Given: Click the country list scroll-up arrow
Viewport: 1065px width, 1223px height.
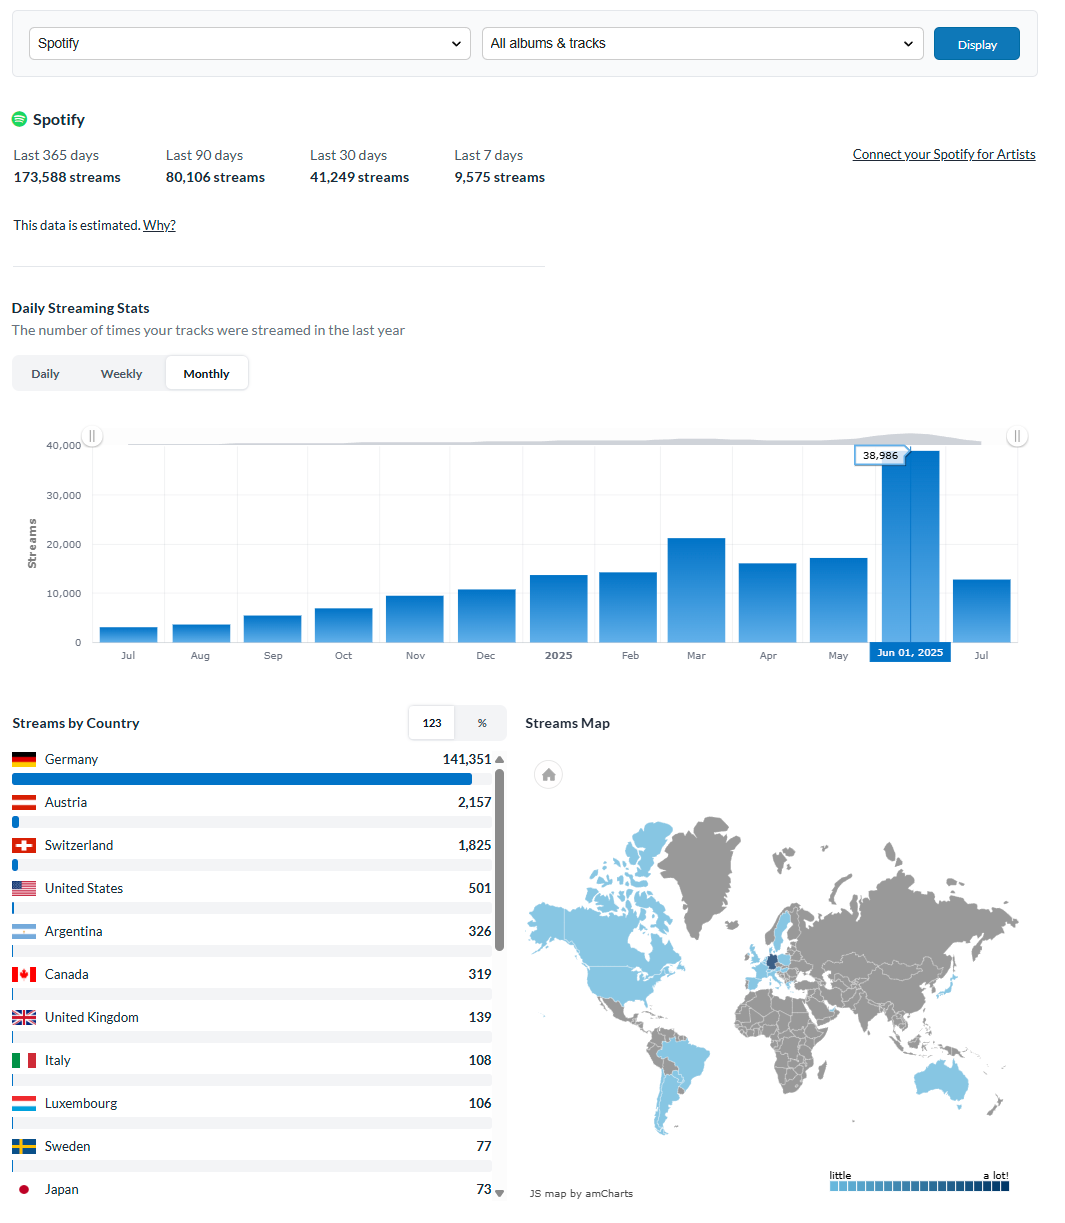Looking at the screenshot, I should point(500,759).
